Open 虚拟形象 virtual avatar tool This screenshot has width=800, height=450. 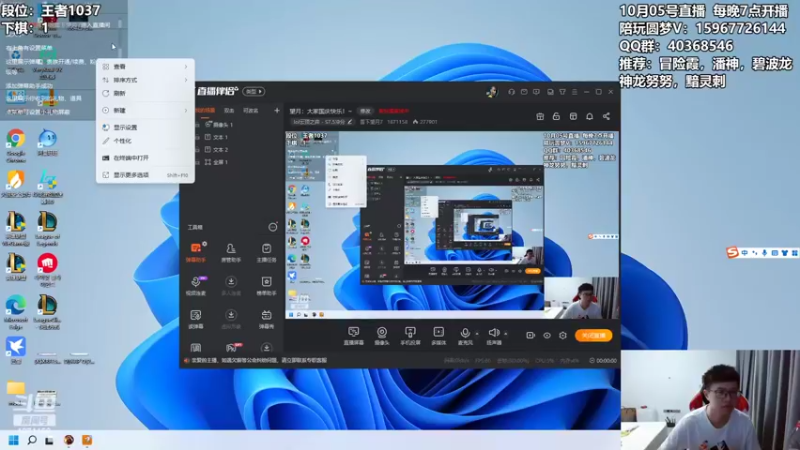231,319
